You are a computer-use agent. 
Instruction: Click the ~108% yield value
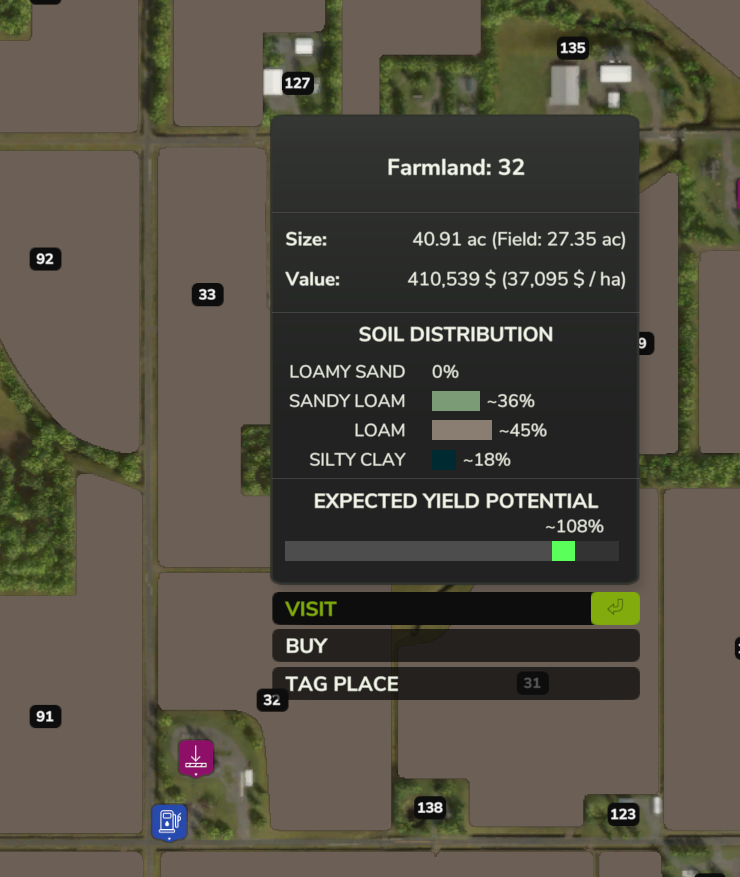coord(574,526)
